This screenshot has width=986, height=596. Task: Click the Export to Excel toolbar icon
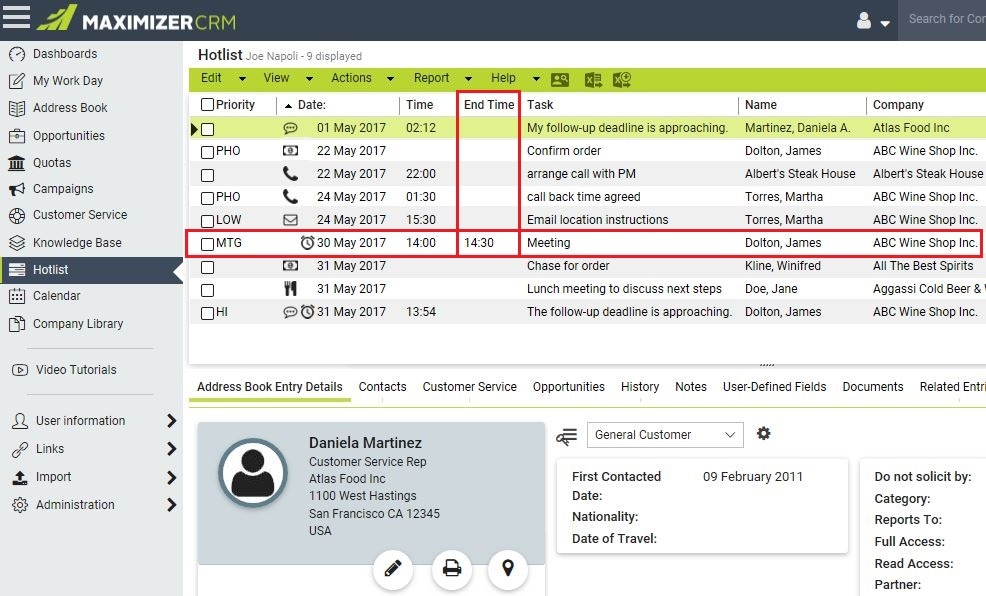593,80
